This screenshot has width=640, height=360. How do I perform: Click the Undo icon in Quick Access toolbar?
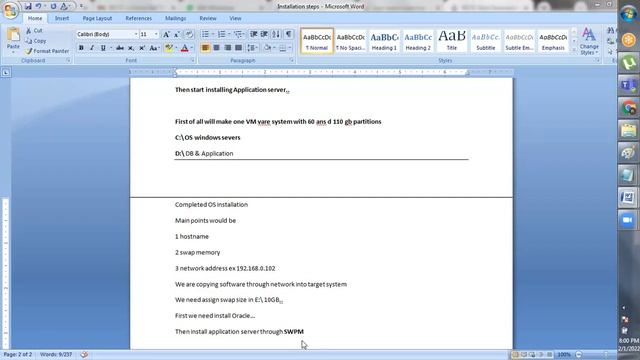click(x=38, y=6)
